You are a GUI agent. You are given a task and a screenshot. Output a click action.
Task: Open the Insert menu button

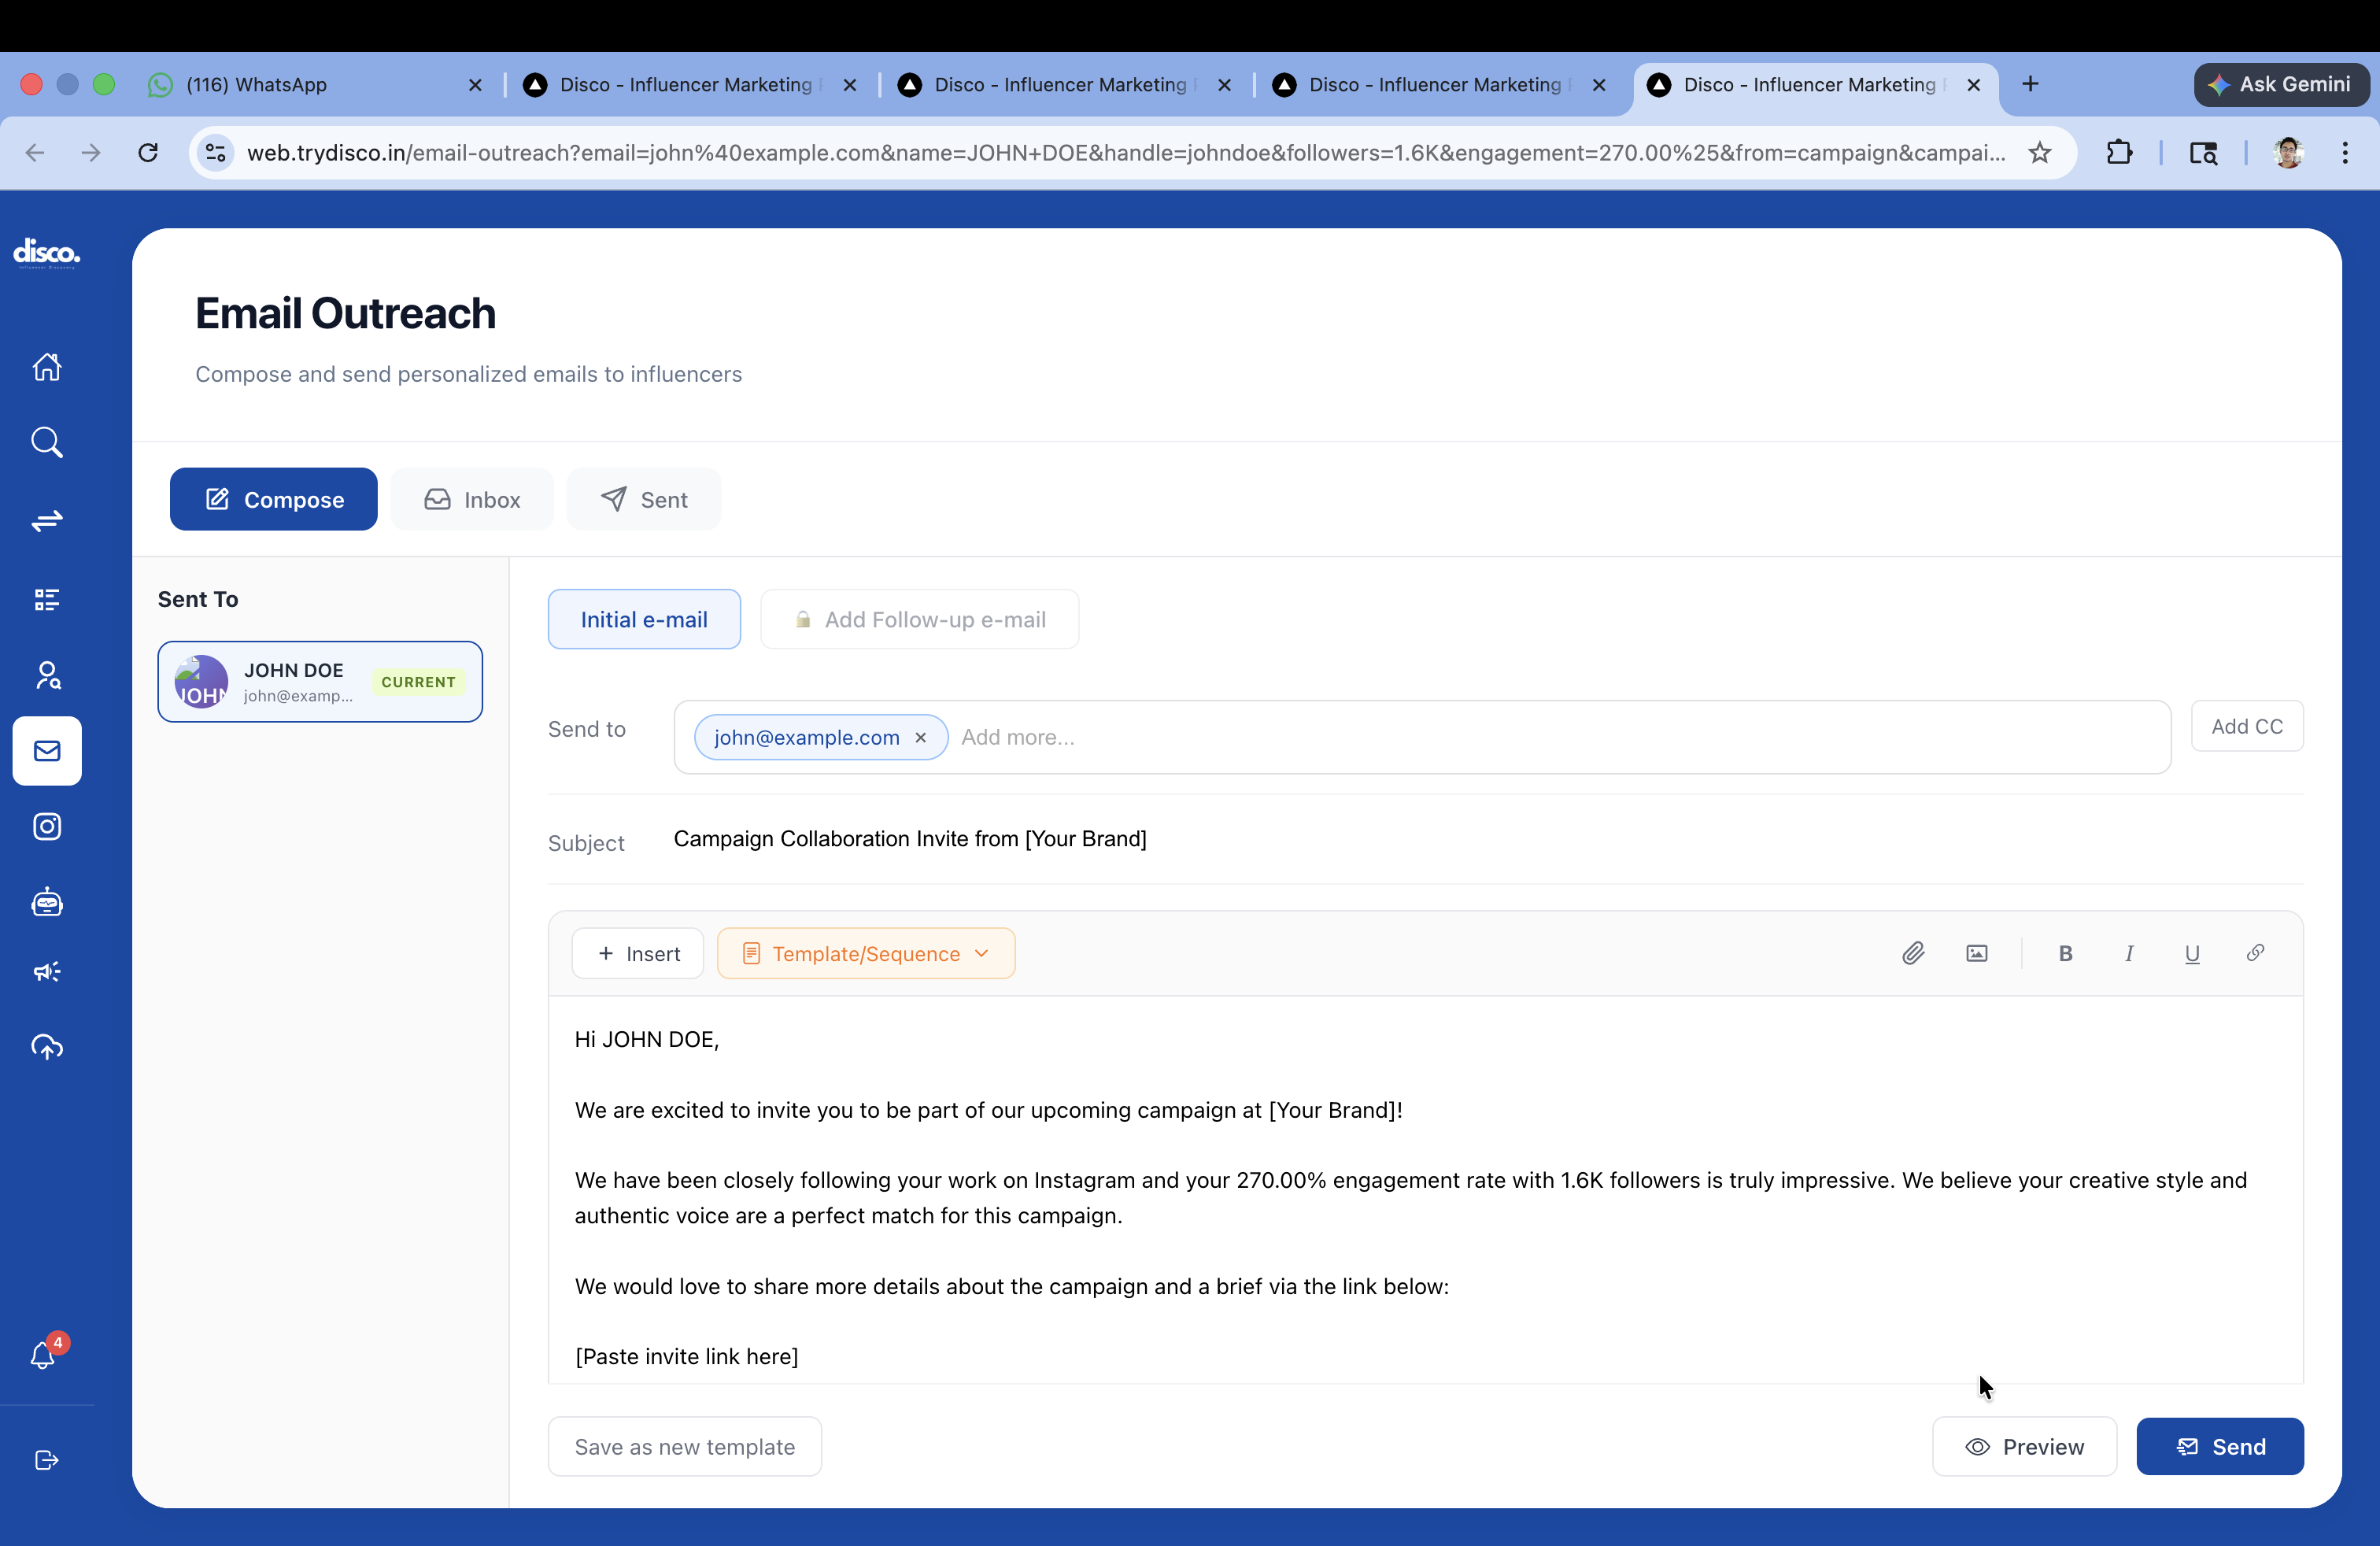click(x=638, y=953)
